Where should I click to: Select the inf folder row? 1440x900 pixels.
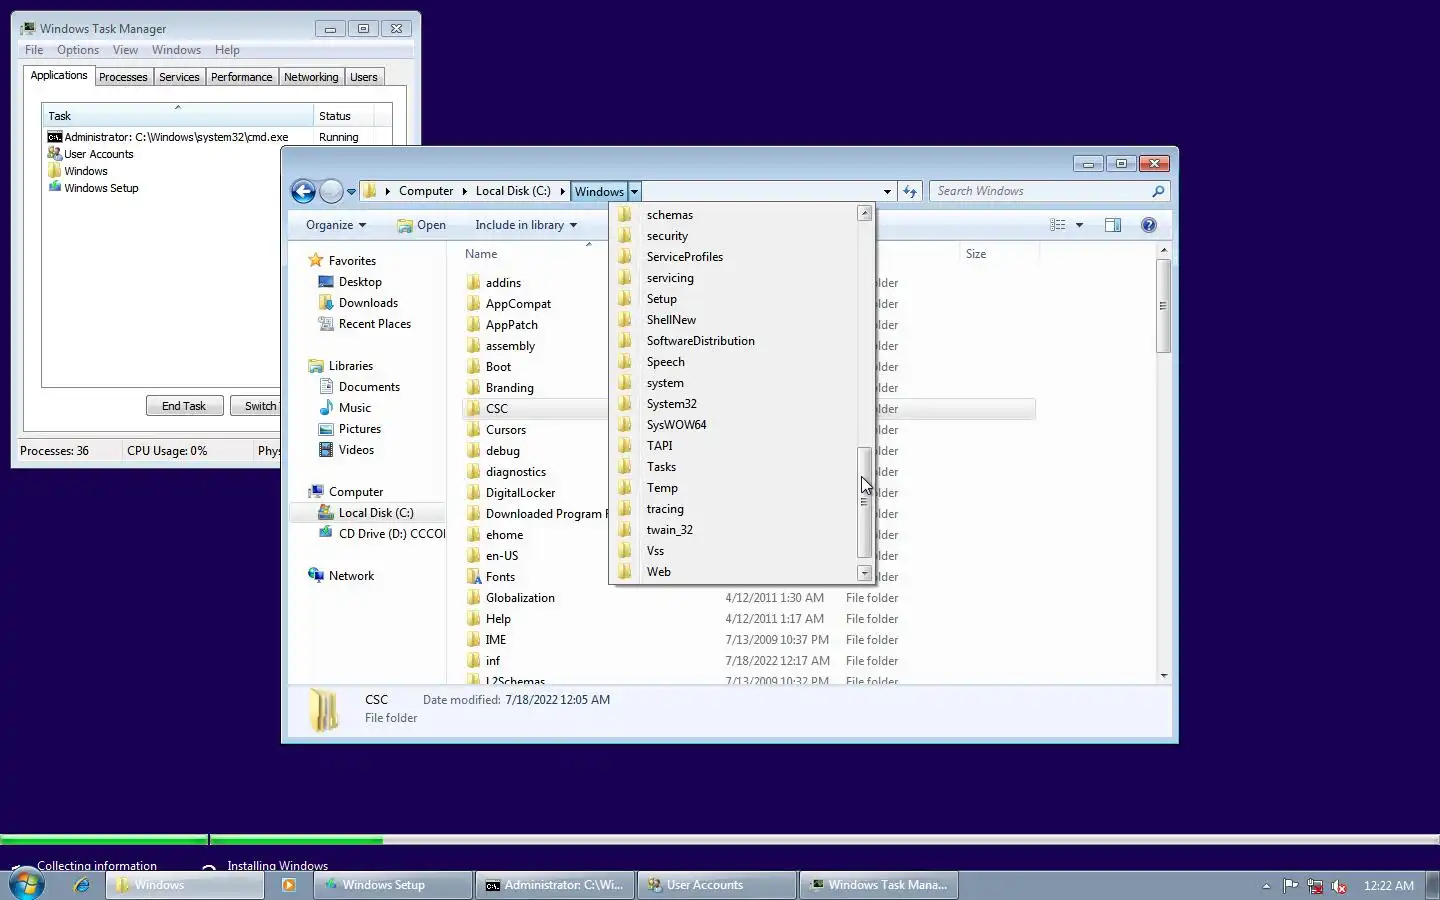(x=748, y=661)
